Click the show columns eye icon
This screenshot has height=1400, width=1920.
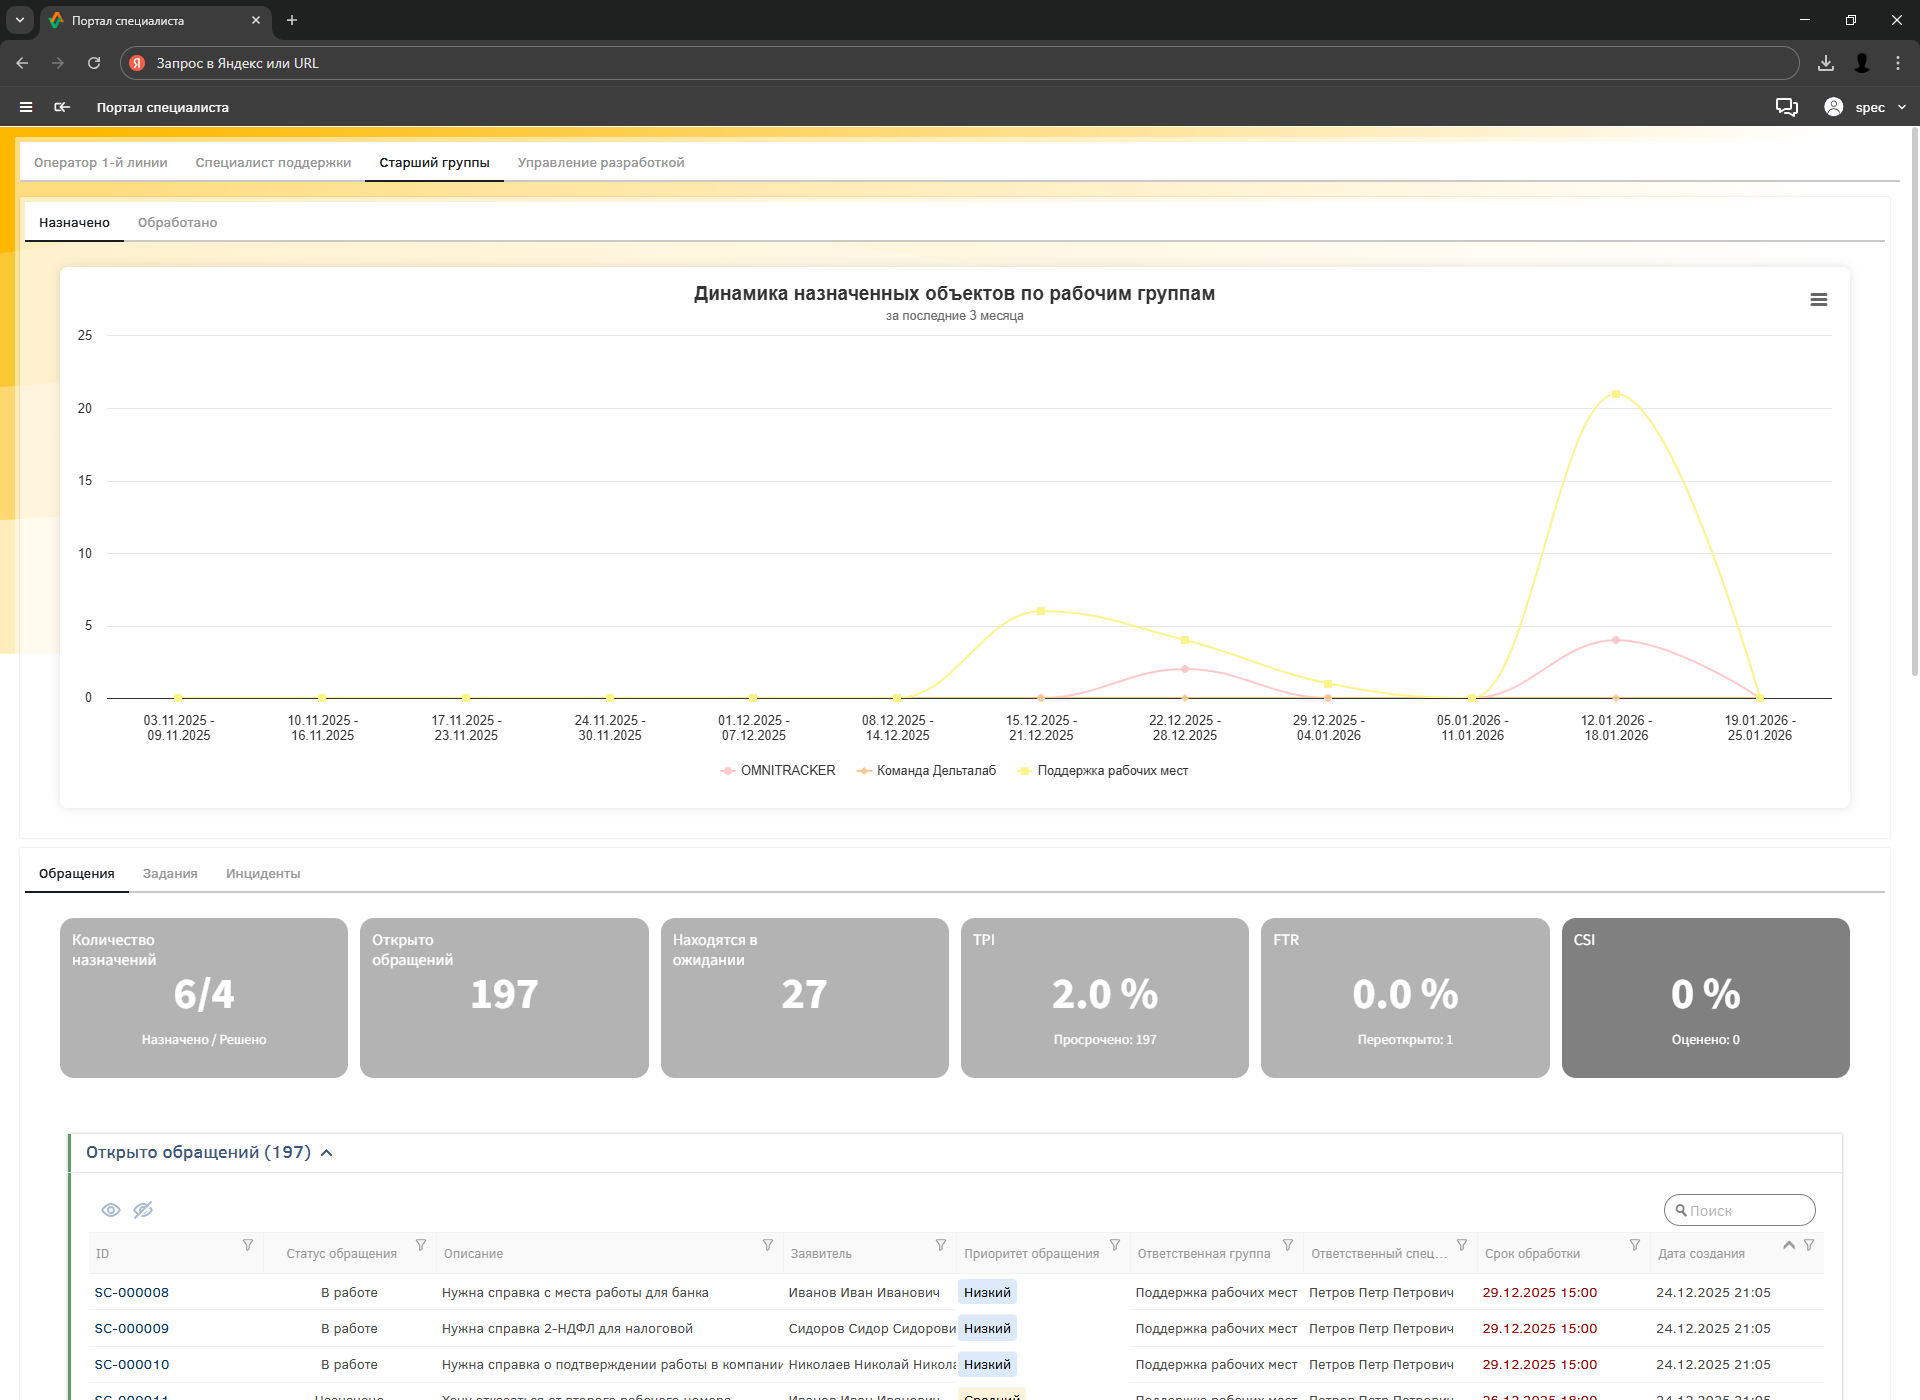pyautogui.click(x=111, y=1210)
